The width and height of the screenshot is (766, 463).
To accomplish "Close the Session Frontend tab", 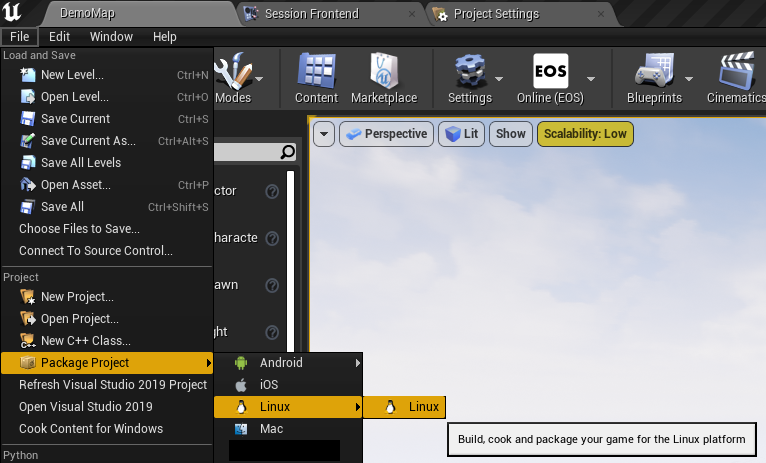I will [412, 14].
